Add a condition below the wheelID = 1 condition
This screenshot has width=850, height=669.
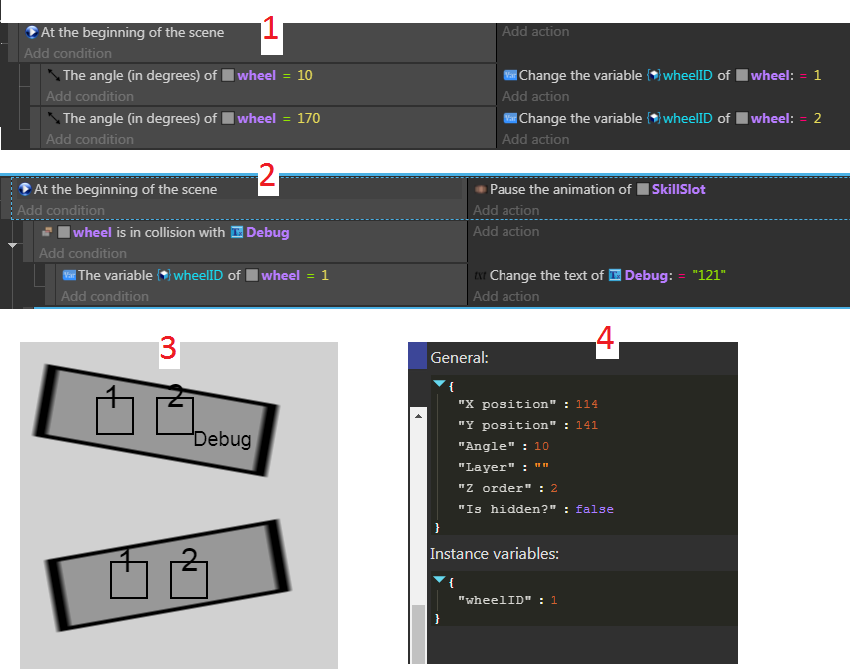click(105, 297)
